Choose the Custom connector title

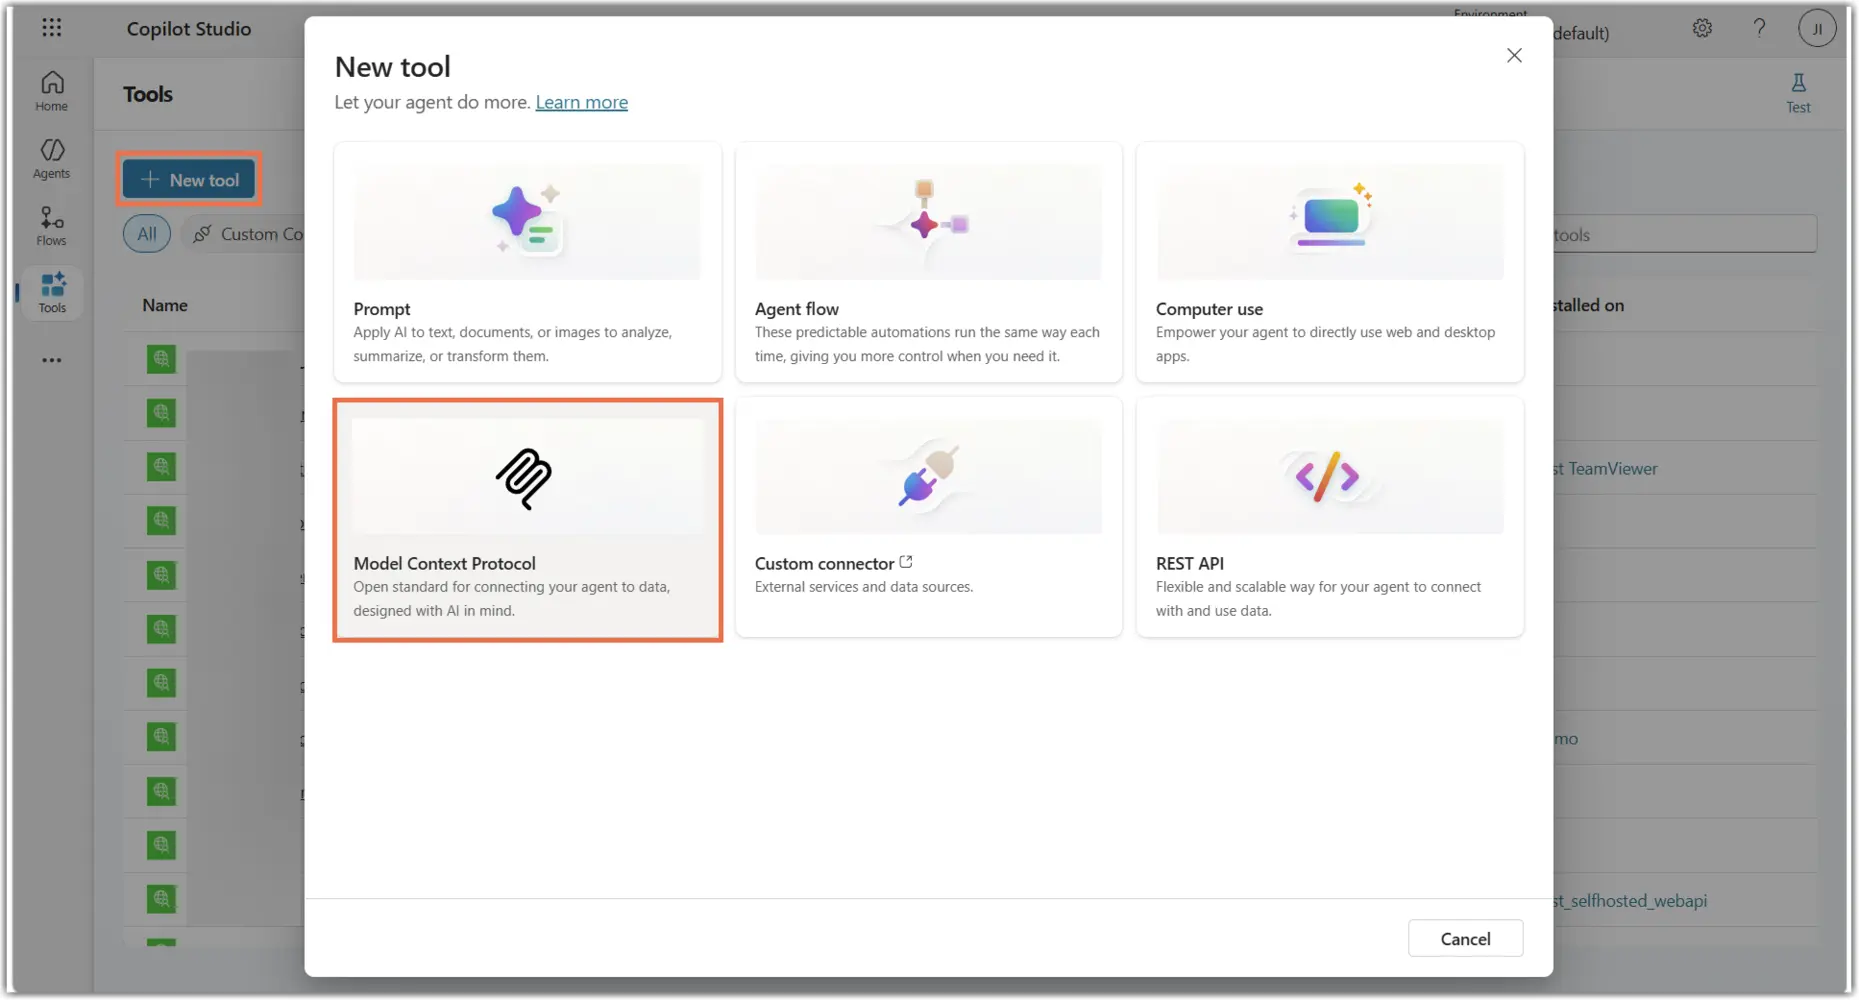pos(824,563)
